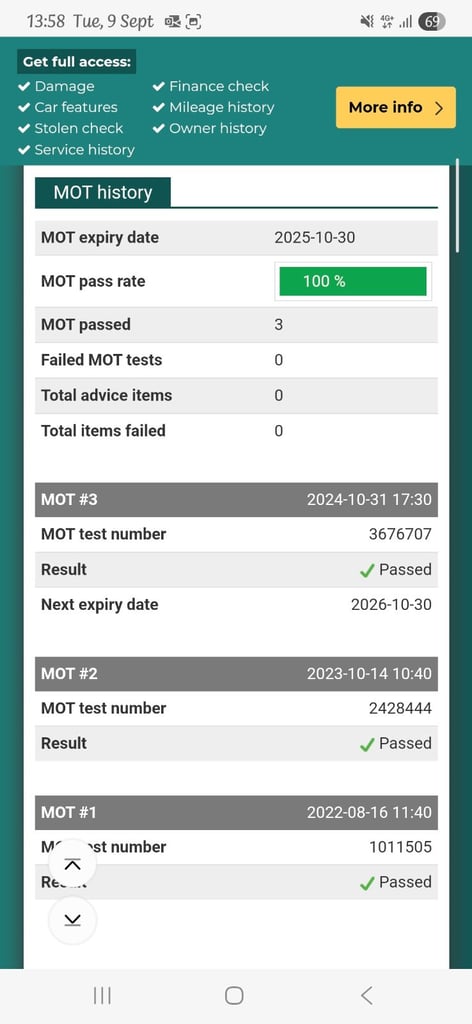Tap the Android back navigation icon
Image resolution: width=472 pixels, height=1024 pixels.
point(367,995)
